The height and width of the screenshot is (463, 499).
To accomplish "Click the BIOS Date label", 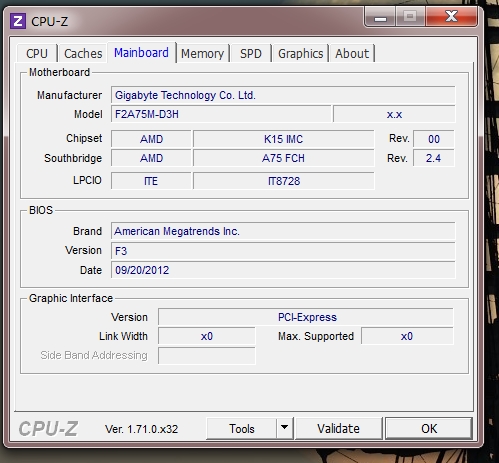I will click(x=91, y=270).
